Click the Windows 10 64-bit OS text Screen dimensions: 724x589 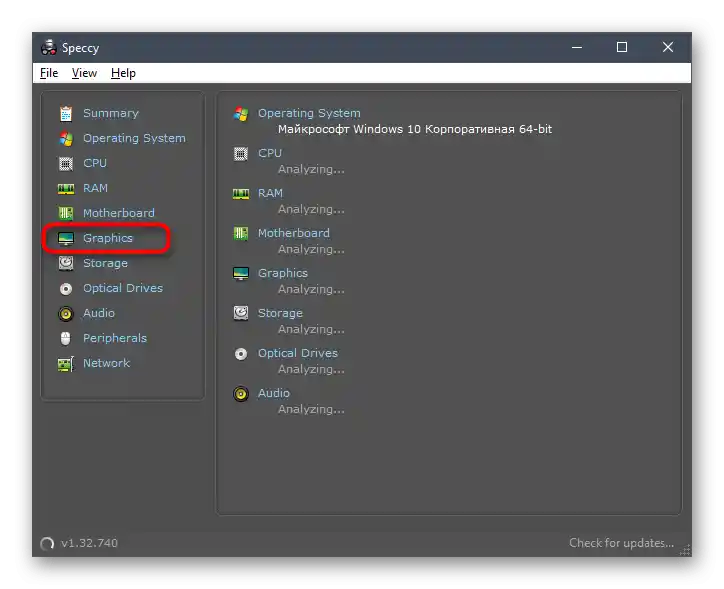(415, 129)
